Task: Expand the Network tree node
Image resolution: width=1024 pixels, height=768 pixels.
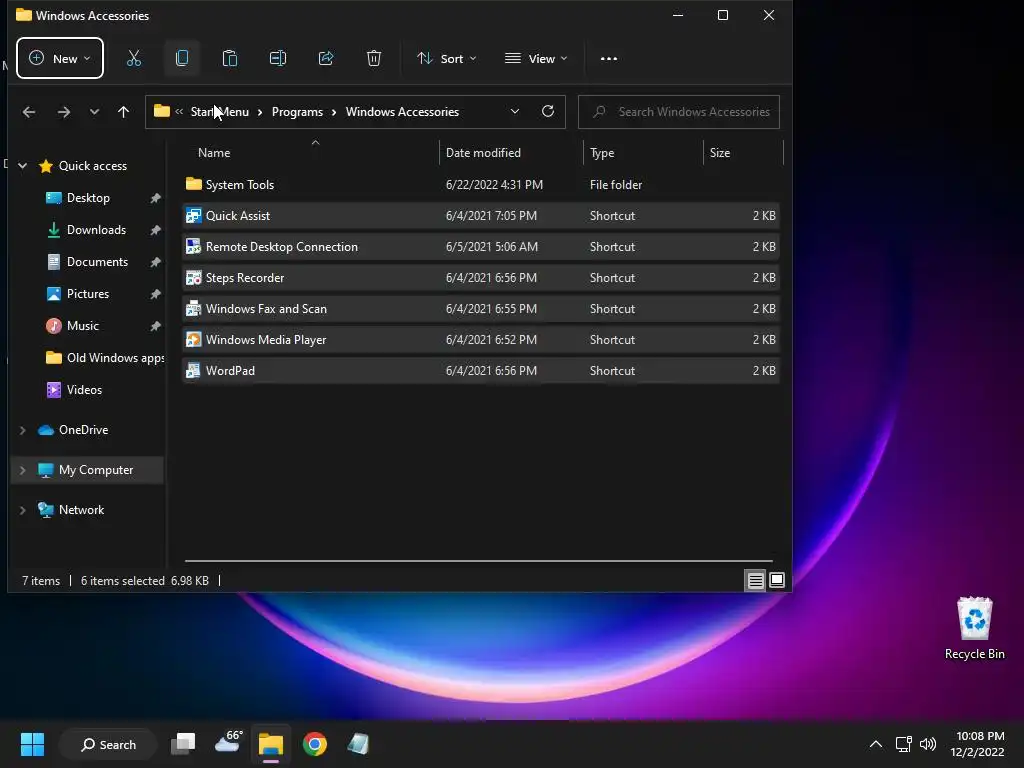Action: [x=22, y=510]
